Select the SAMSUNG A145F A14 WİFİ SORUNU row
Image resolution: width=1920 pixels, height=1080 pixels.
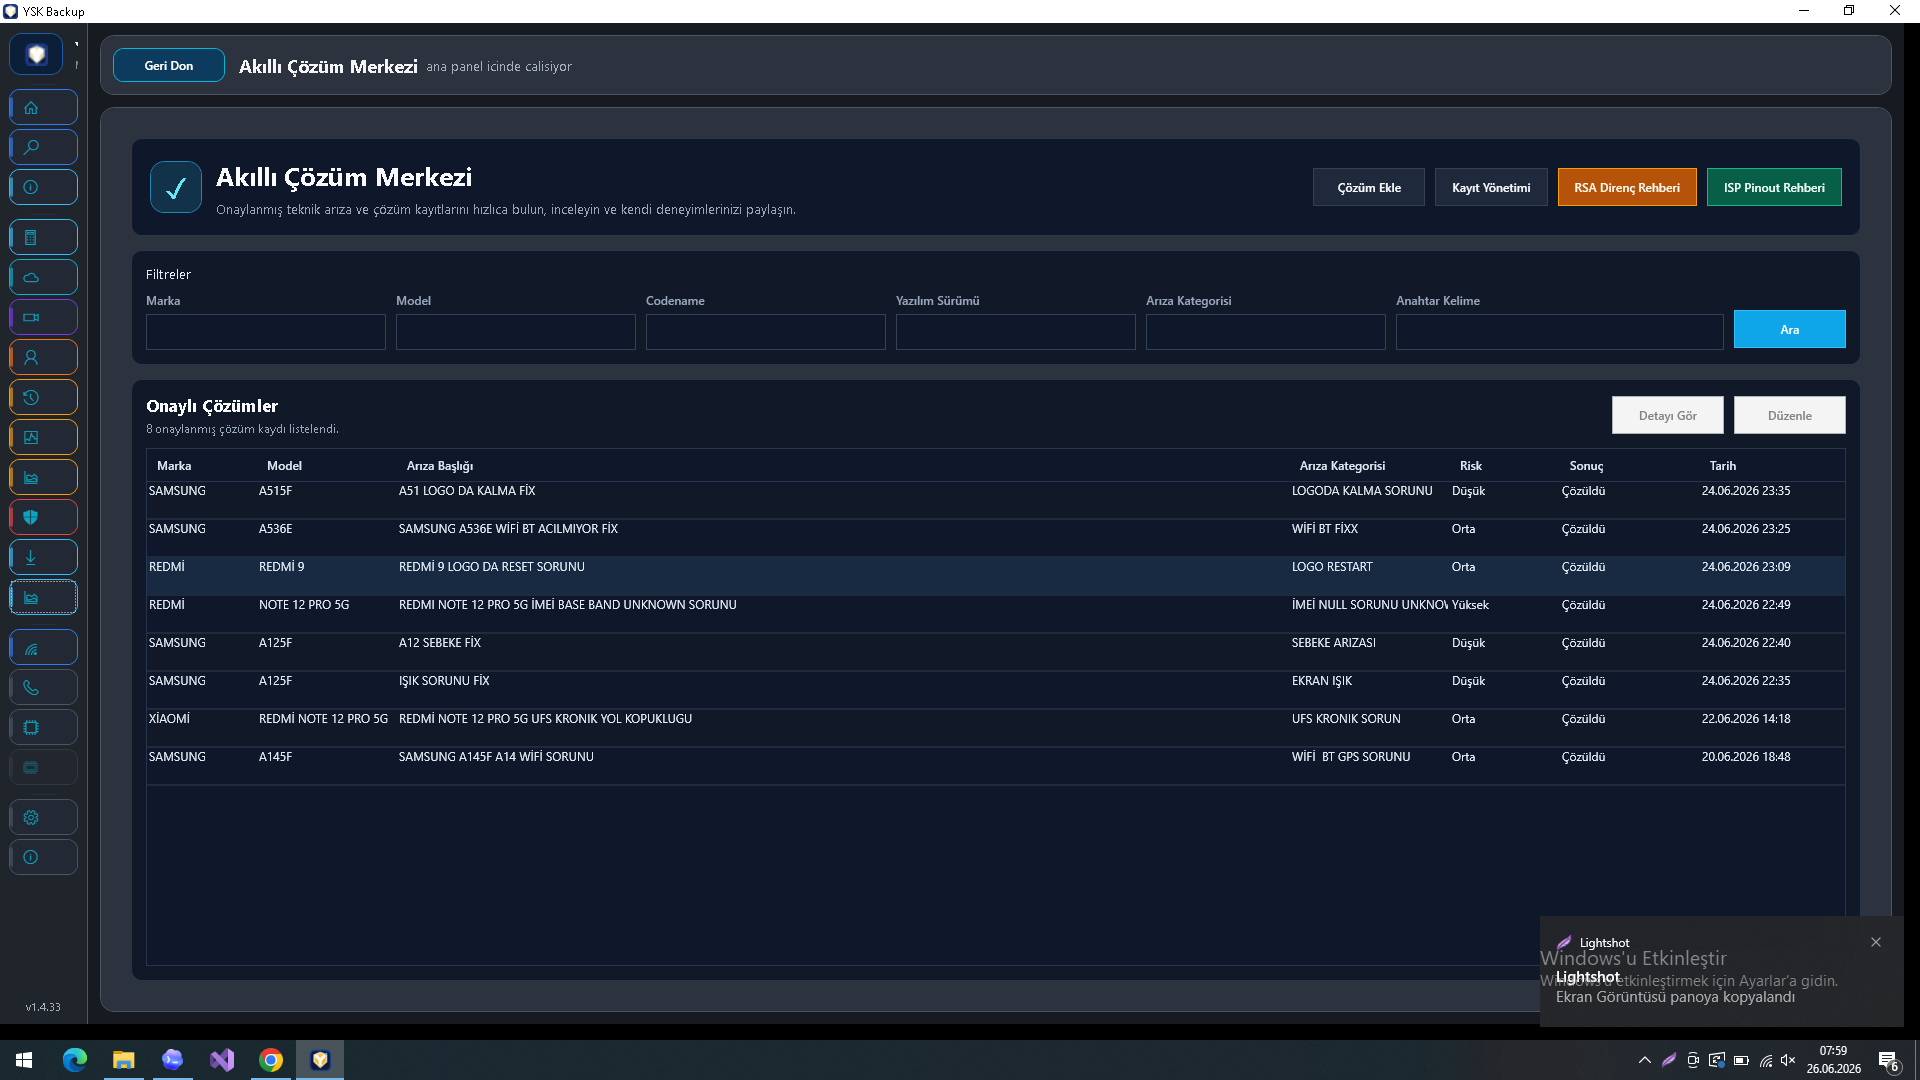pos(996,766)
